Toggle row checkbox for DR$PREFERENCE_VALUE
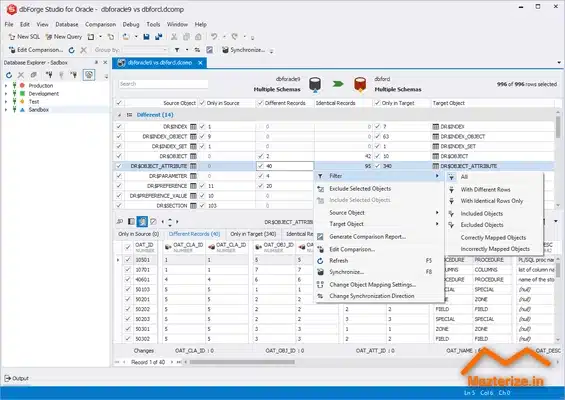This screenshot has width=565, height=400. pos(119,196)
